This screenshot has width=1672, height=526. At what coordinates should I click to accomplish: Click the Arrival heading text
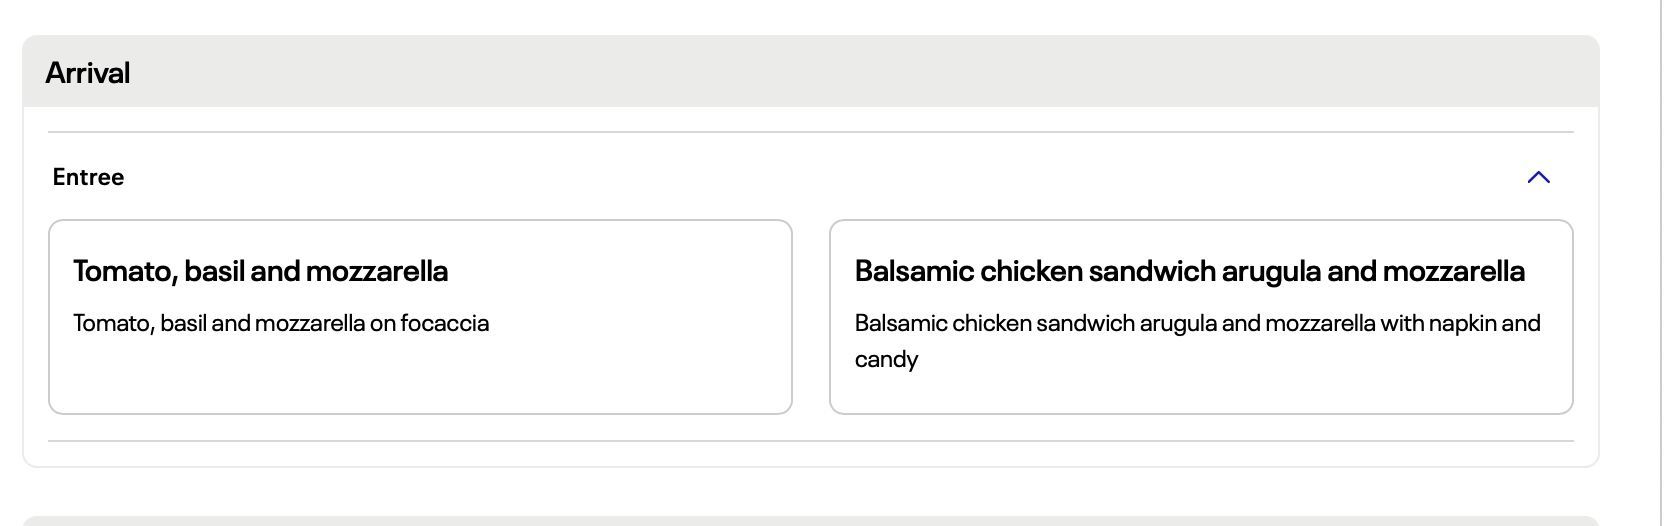click(x=88, y=73)
